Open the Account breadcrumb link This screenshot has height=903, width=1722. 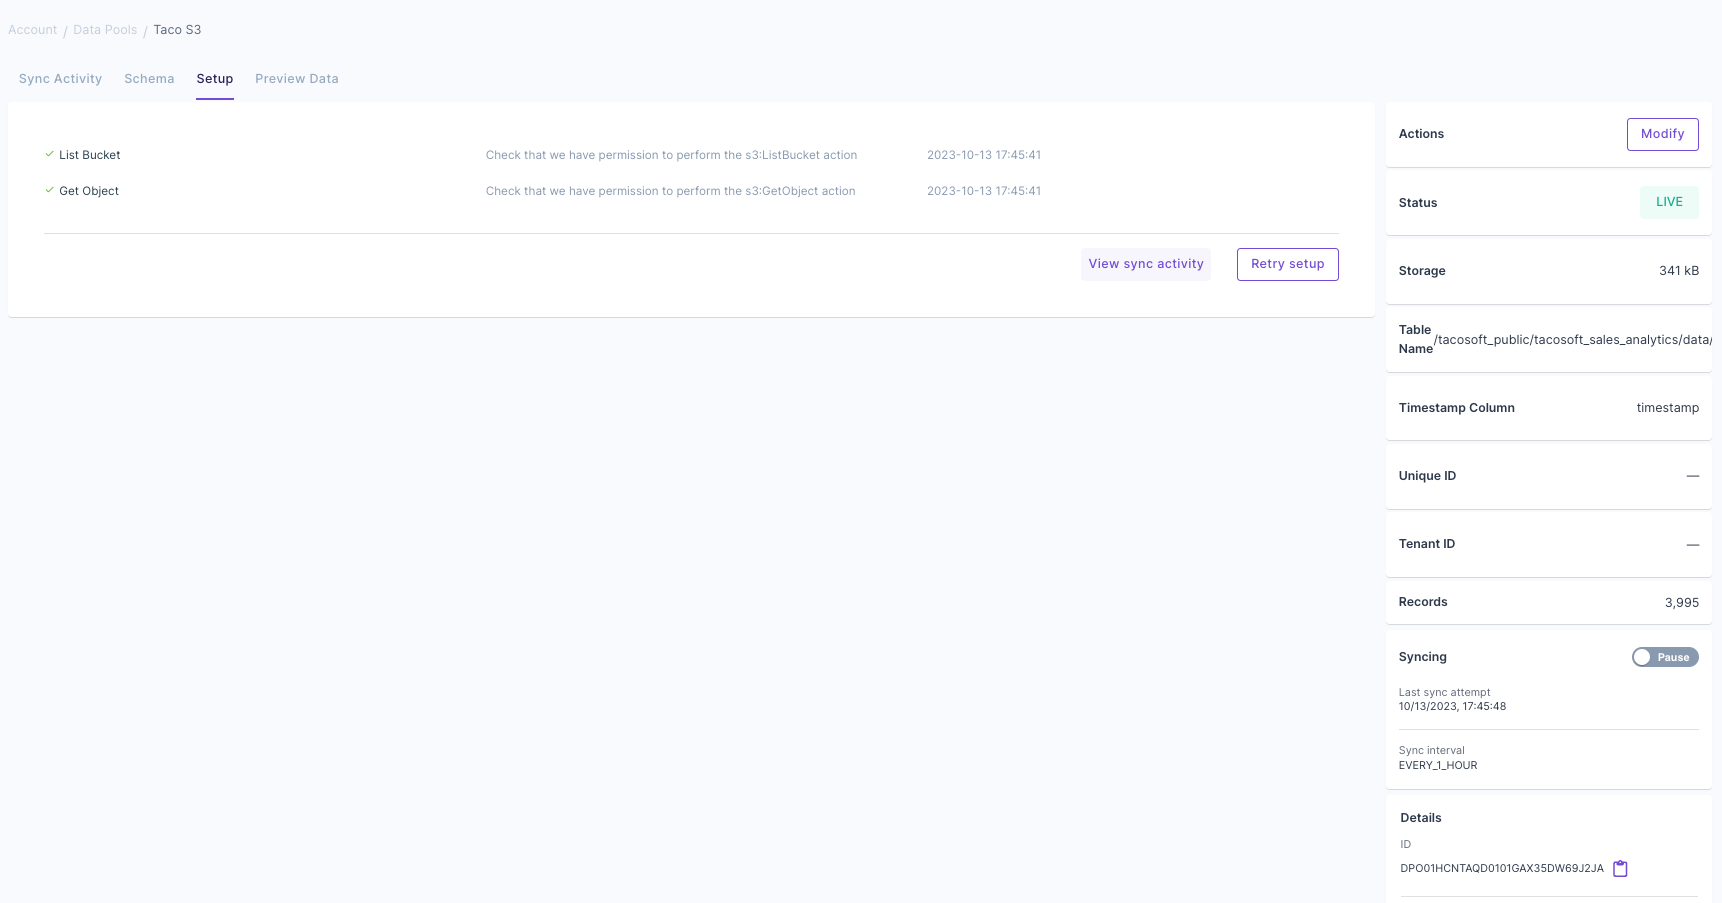pyautogui.click(x=32, y=29)
